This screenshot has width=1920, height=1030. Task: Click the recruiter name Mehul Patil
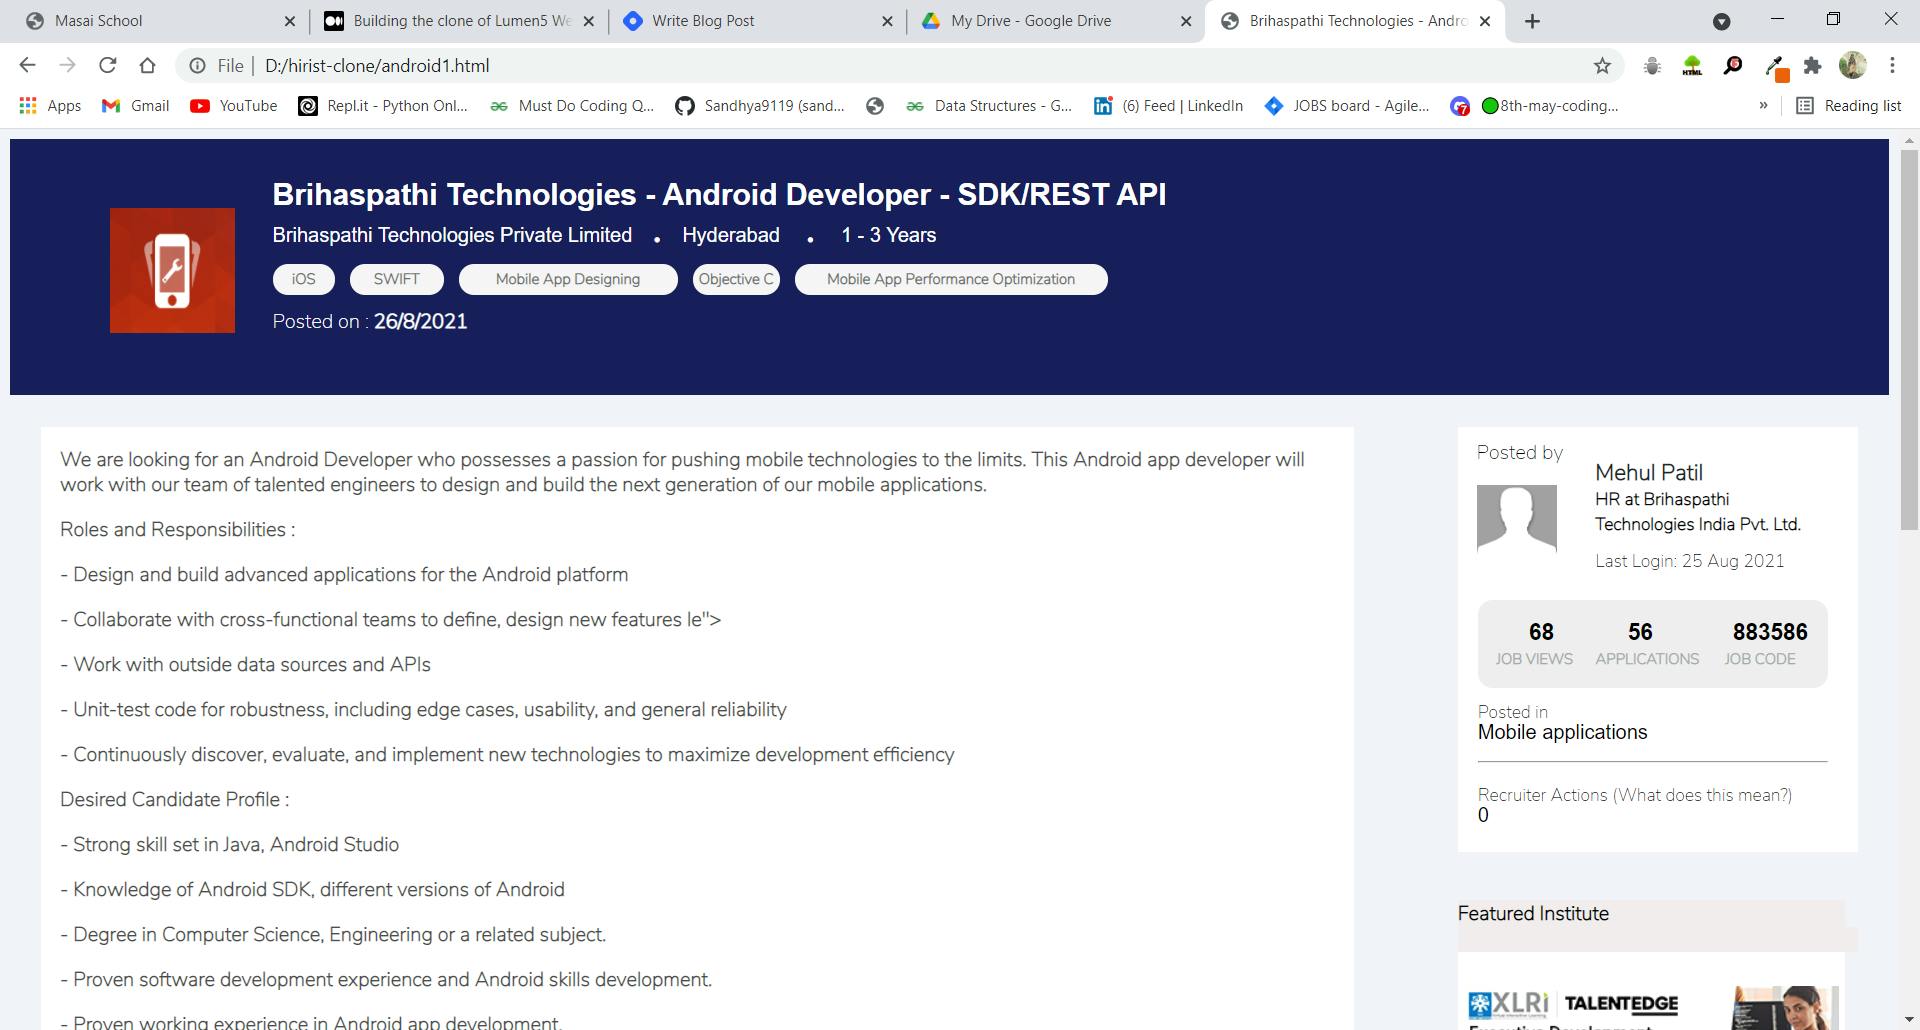(1649, 472)
